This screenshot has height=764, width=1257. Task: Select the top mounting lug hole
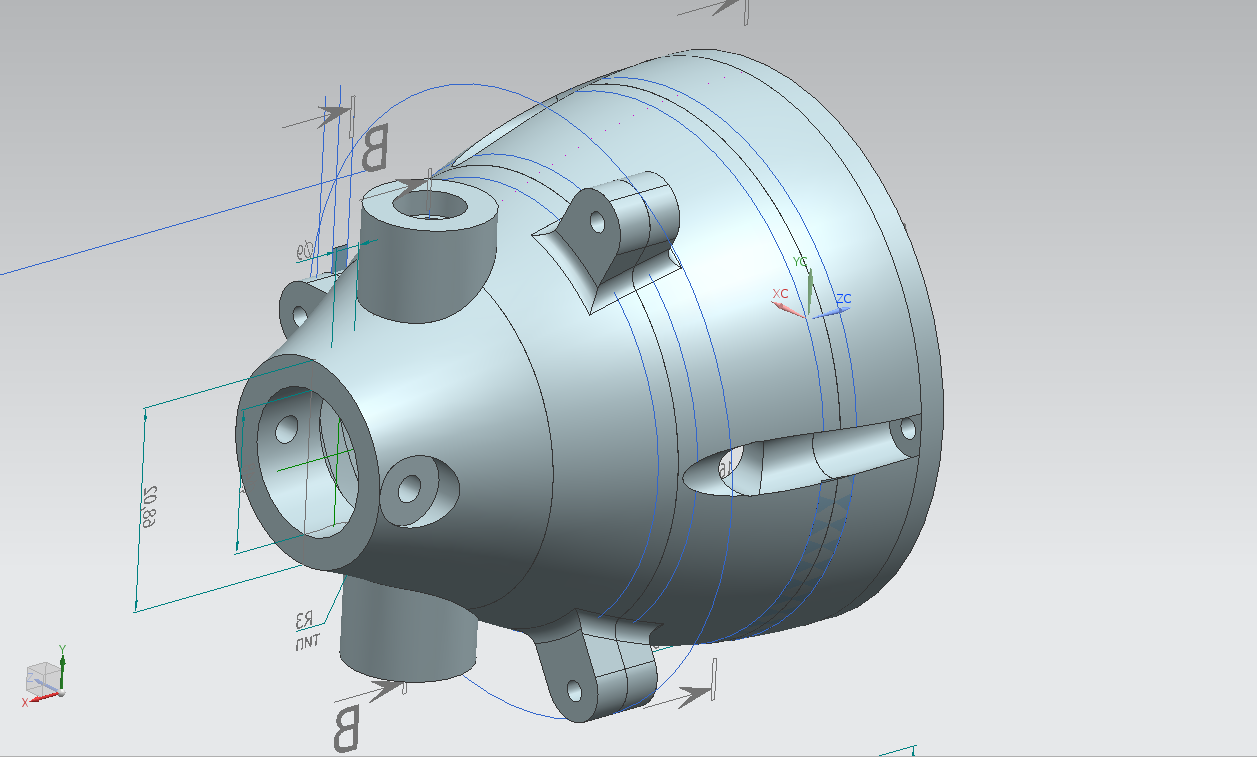point(598,221)
